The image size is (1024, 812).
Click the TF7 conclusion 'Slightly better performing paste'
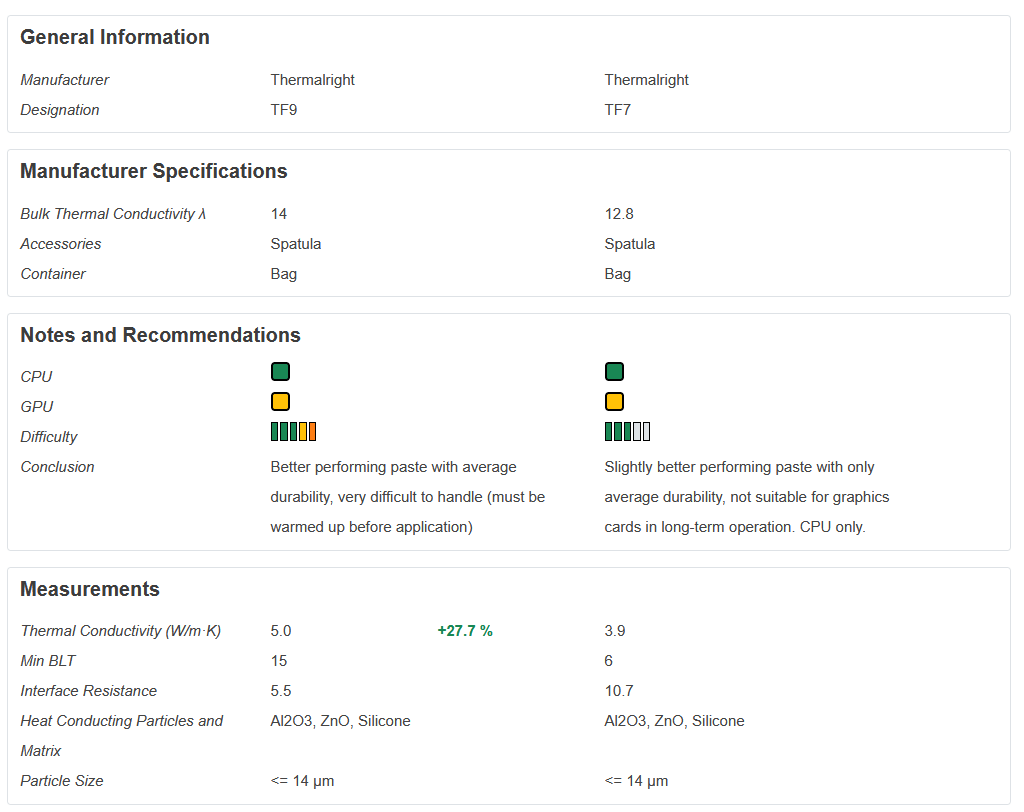tap(709, 467)
